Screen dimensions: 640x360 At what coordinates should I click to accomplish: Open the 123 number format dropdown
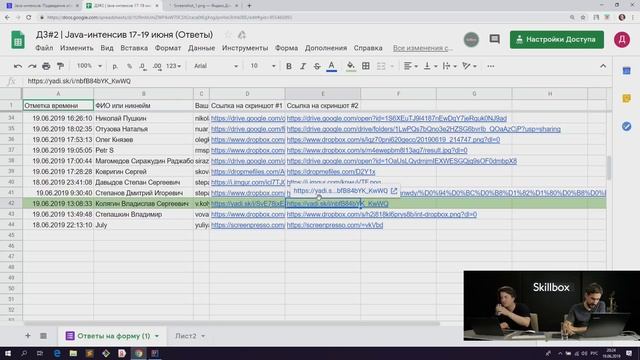pyautogui.click(x=173, y=66)
